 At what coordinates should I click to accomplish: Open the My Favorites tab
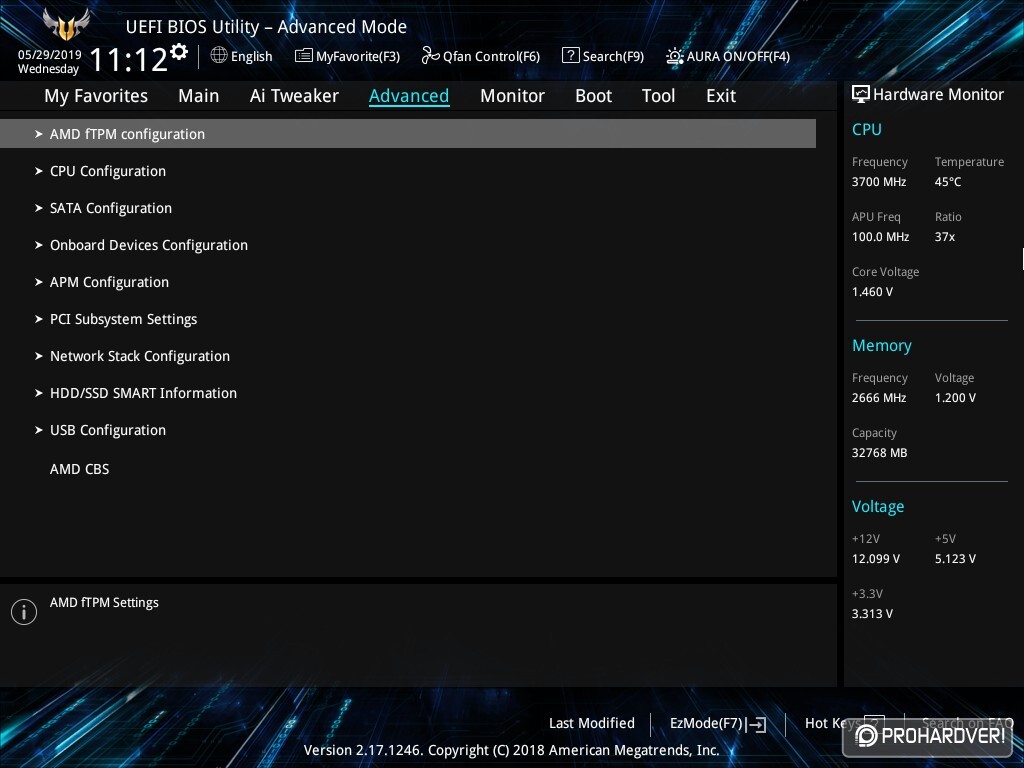pyautogui.click(x=96, y=96)
